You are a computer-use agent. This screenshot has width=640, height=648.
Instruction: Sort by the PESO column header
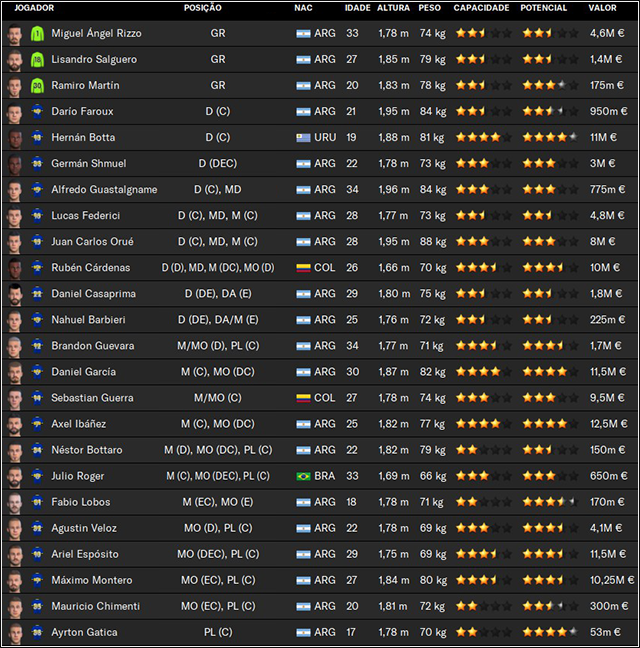430,8
